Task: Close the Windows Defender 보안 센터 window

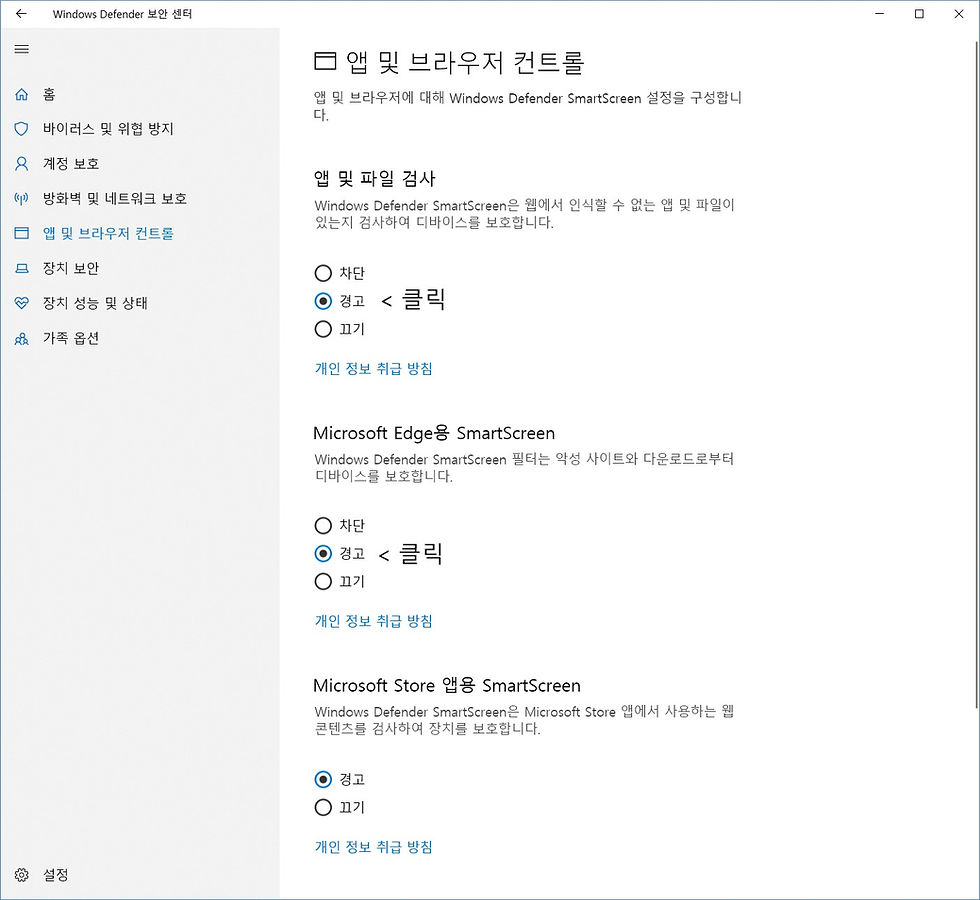Action: point(959,14)
